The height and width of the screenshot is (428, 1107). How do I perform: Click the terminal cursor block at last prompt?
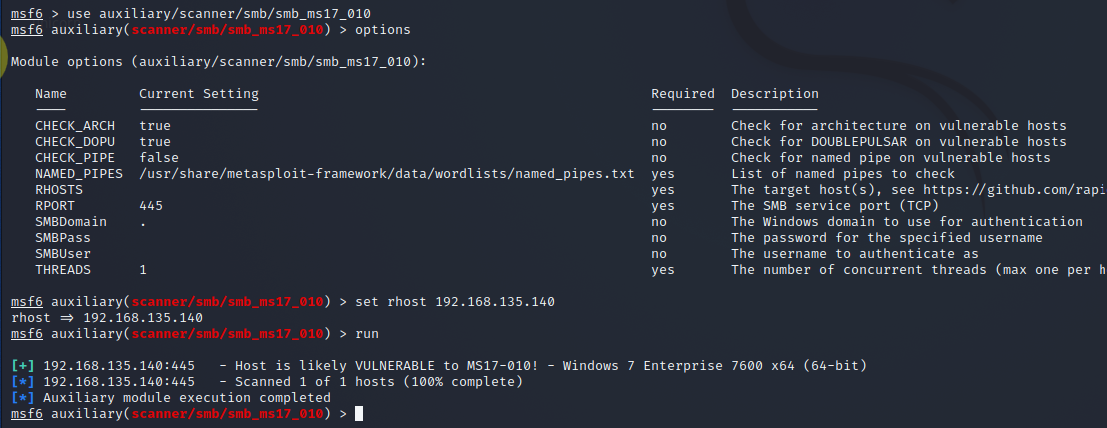pos(359,414)
